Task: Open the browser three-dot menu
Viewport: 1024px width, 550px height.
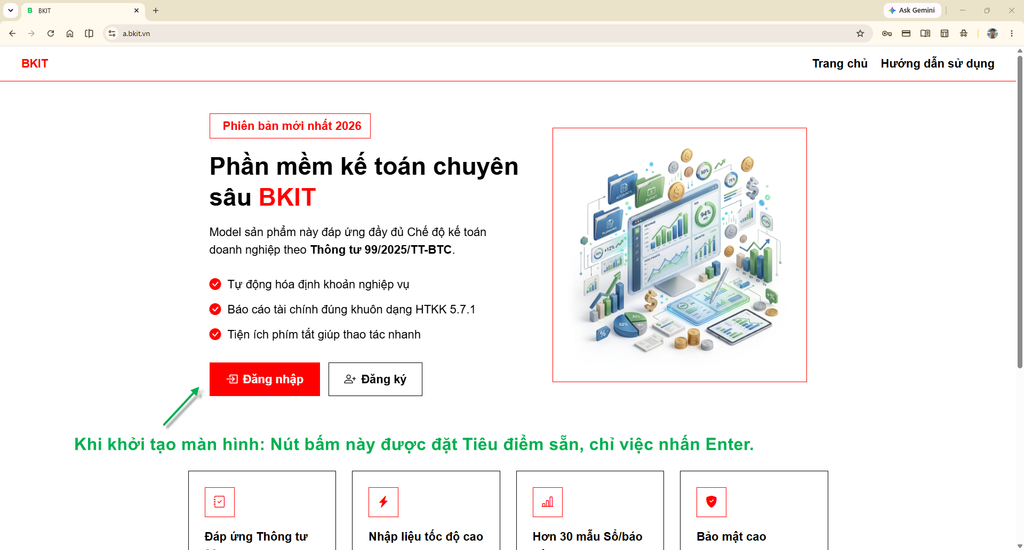Action: [x=1012, y=33]
